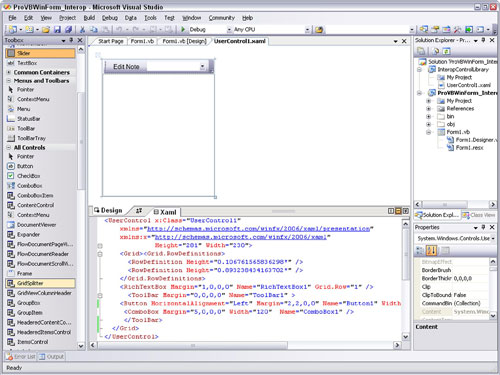Pin the Toolbox panel

(71, 40)
